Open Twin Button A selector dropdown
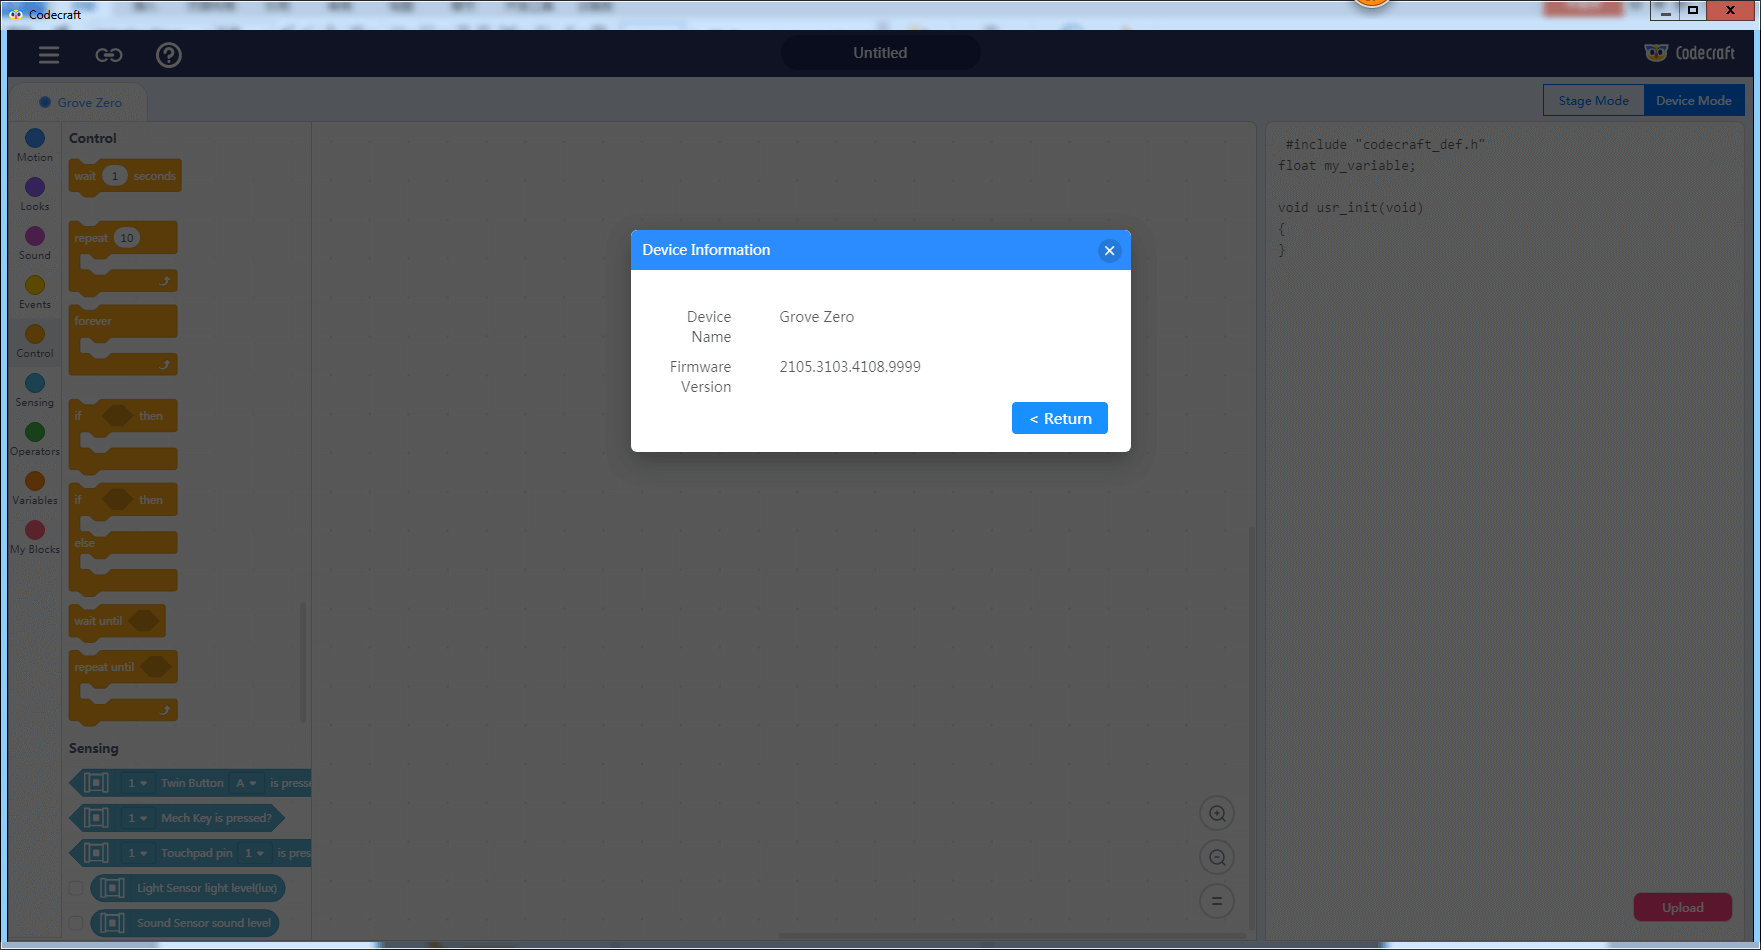Image resolution: width=1761 pixels, height=950 pixels. click(246, 783)
